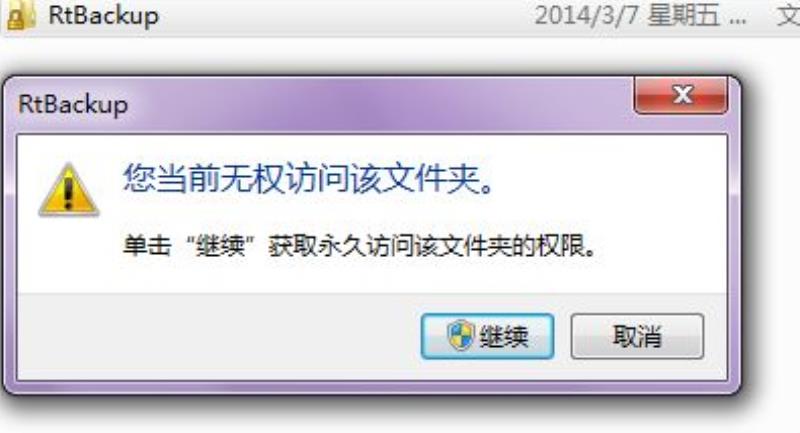
Task: Click the truncated type column text 文
Action: [x=788, y=15]
